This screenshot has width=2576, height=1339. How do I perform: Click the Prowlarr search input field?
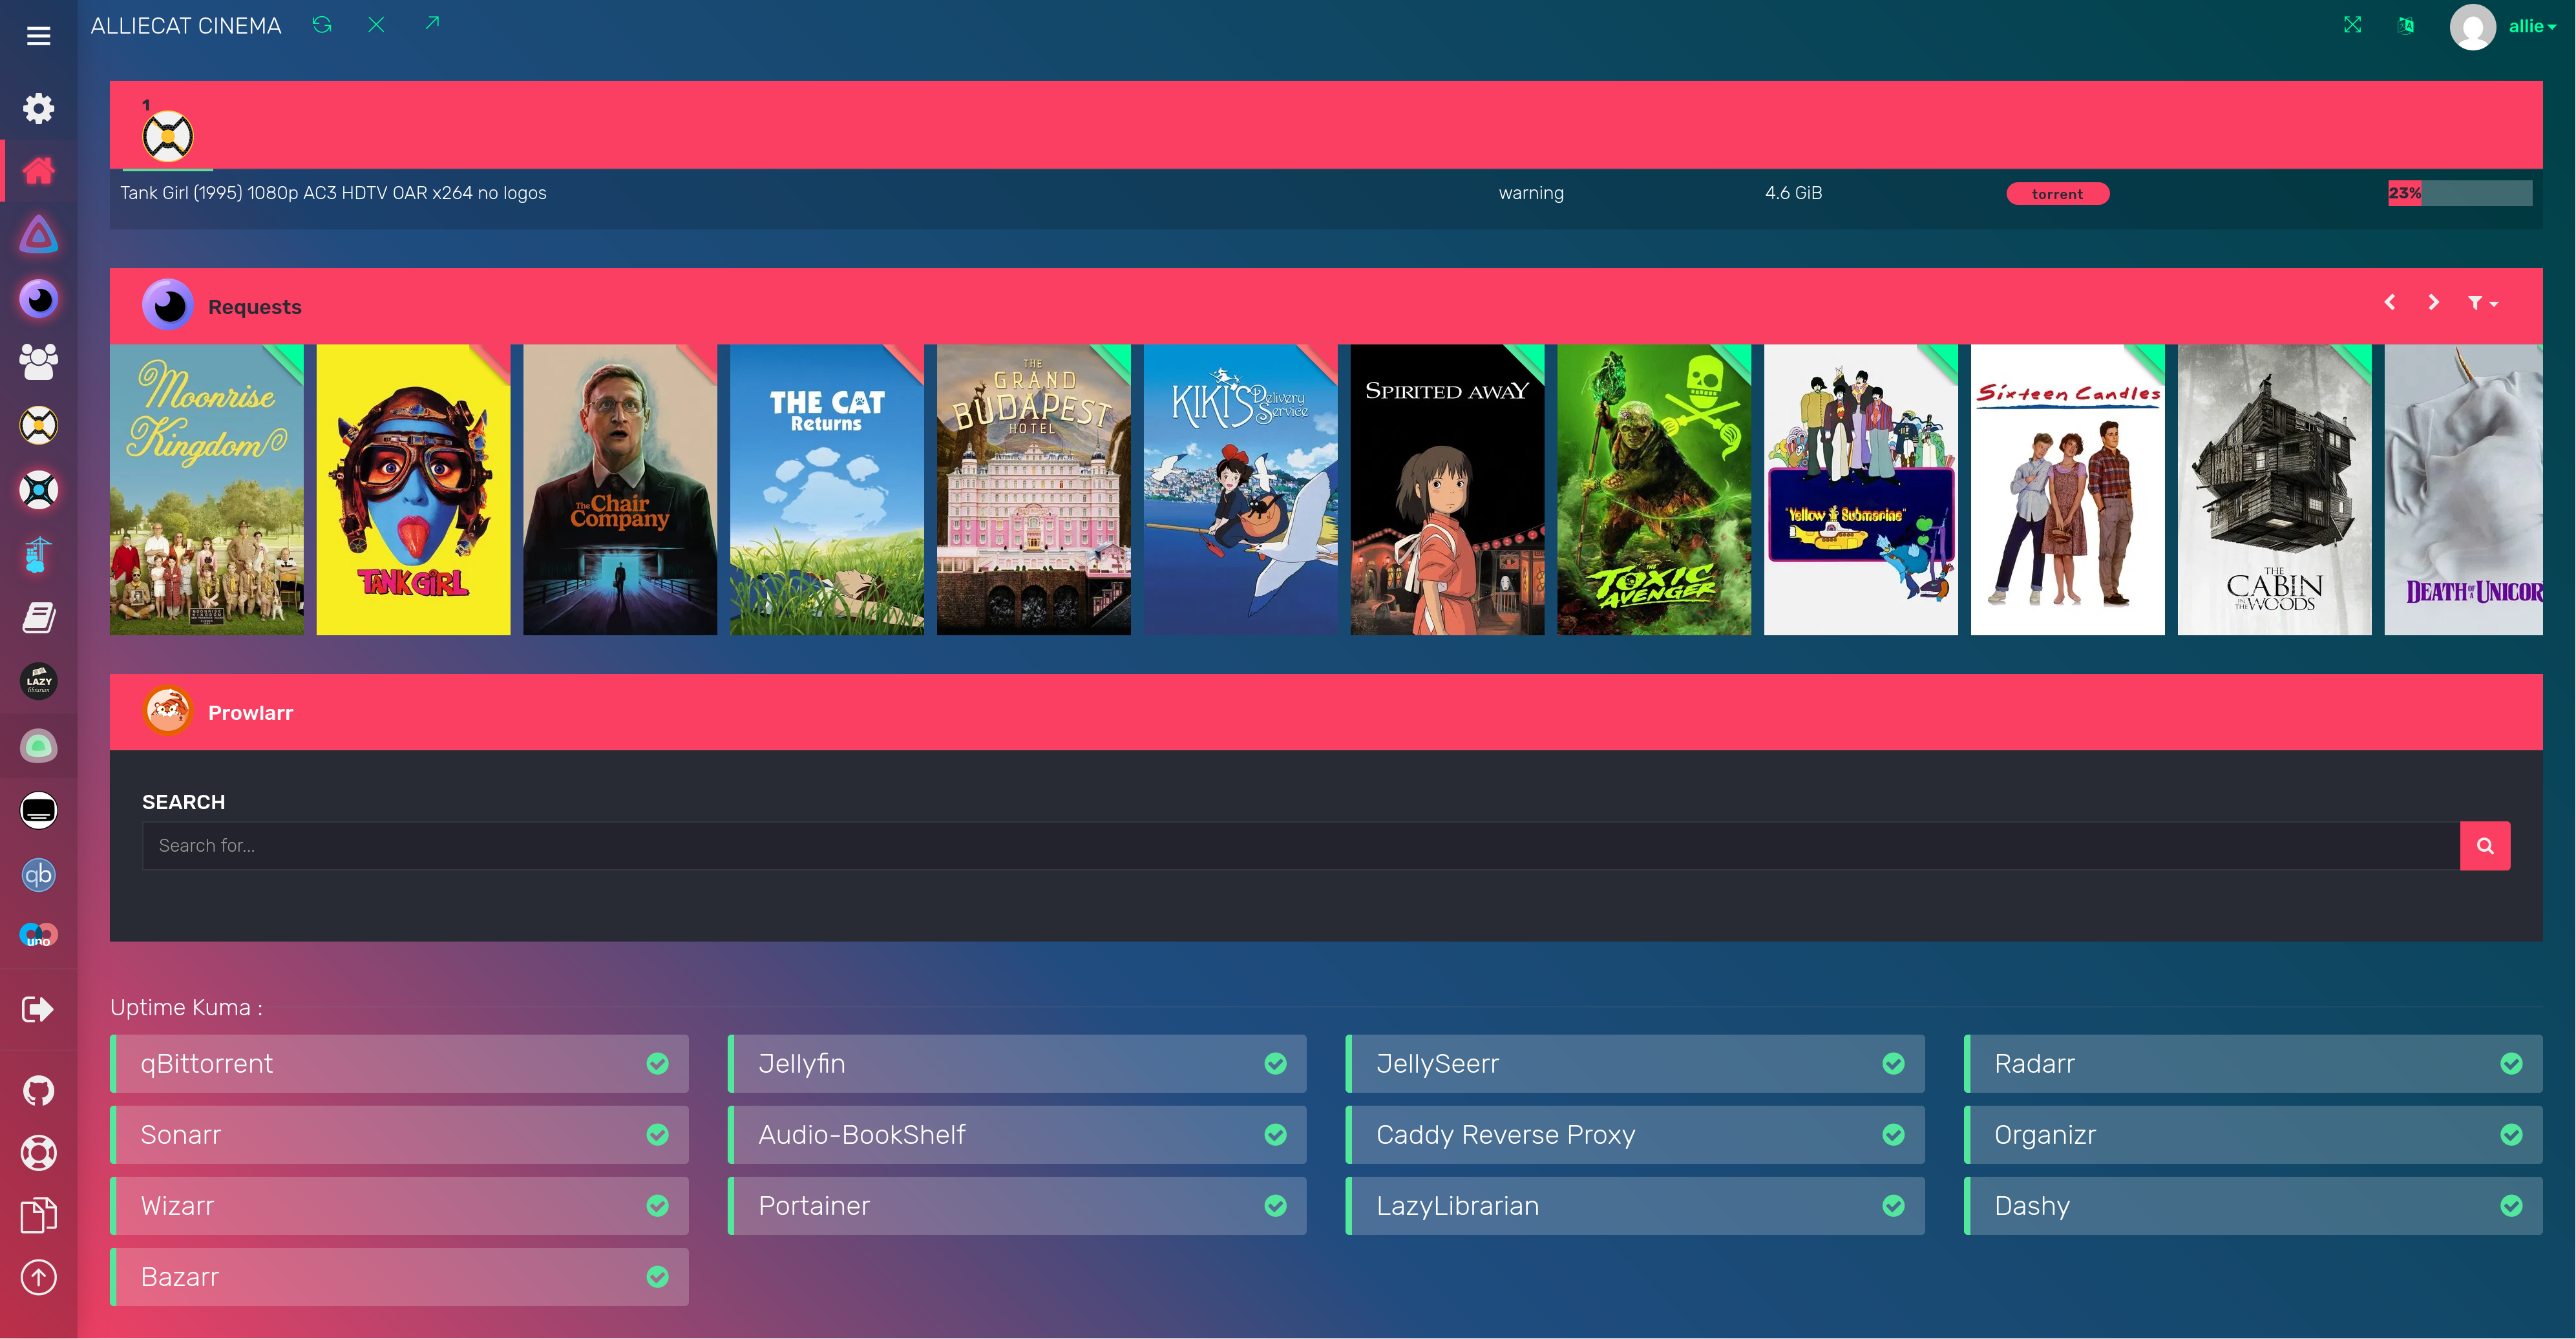[x=1300, y=846]
